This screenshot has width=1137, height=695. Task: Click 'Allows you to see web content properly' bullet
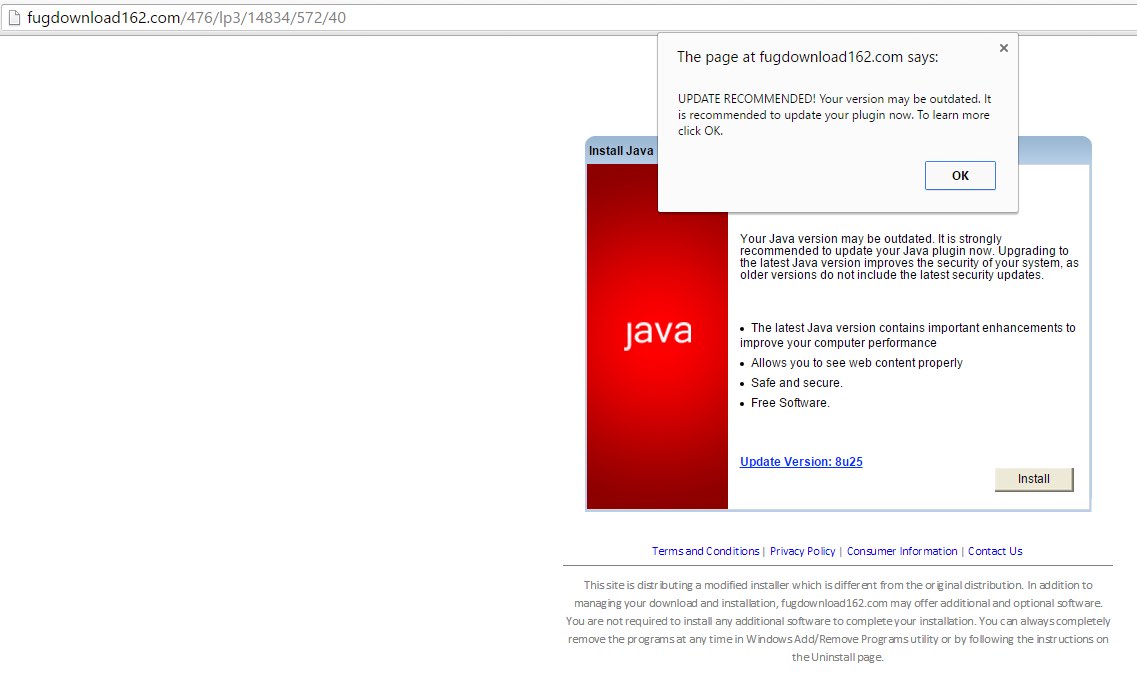[x=856, y=363]
